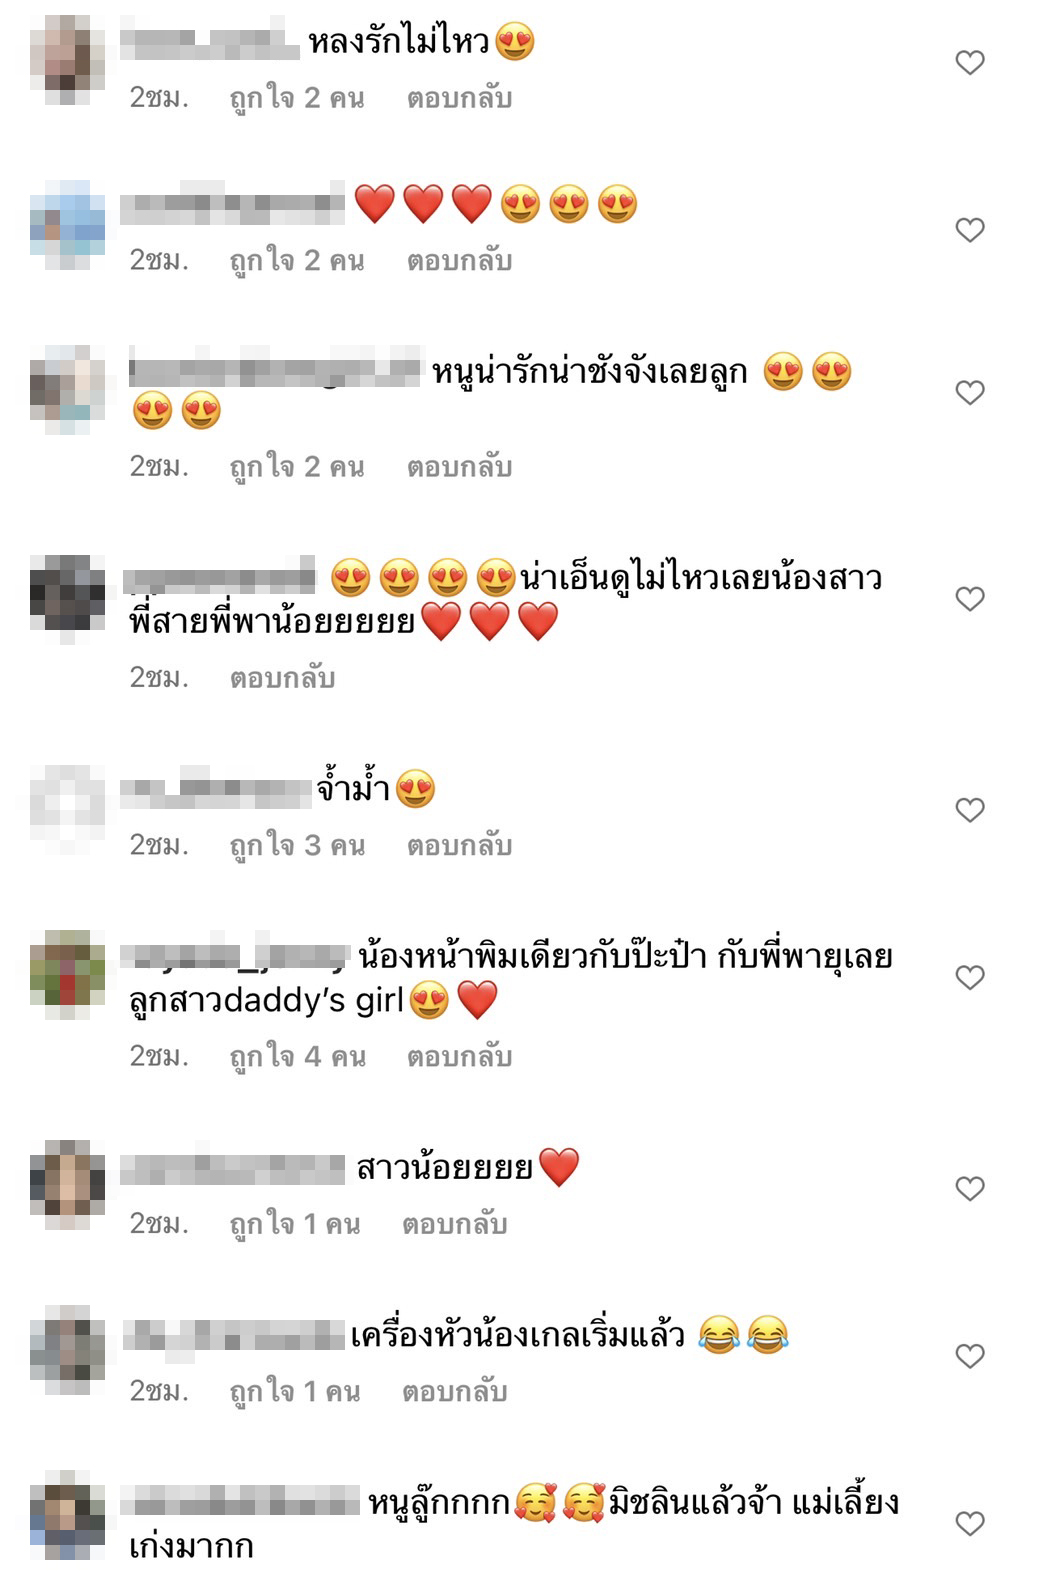Screen dimensions: 1038x1576
Task: Tap ตอบกลับ under "น่าเอ็นดูไม่ไหวเลย" comment
Action: tap(282, 678)
